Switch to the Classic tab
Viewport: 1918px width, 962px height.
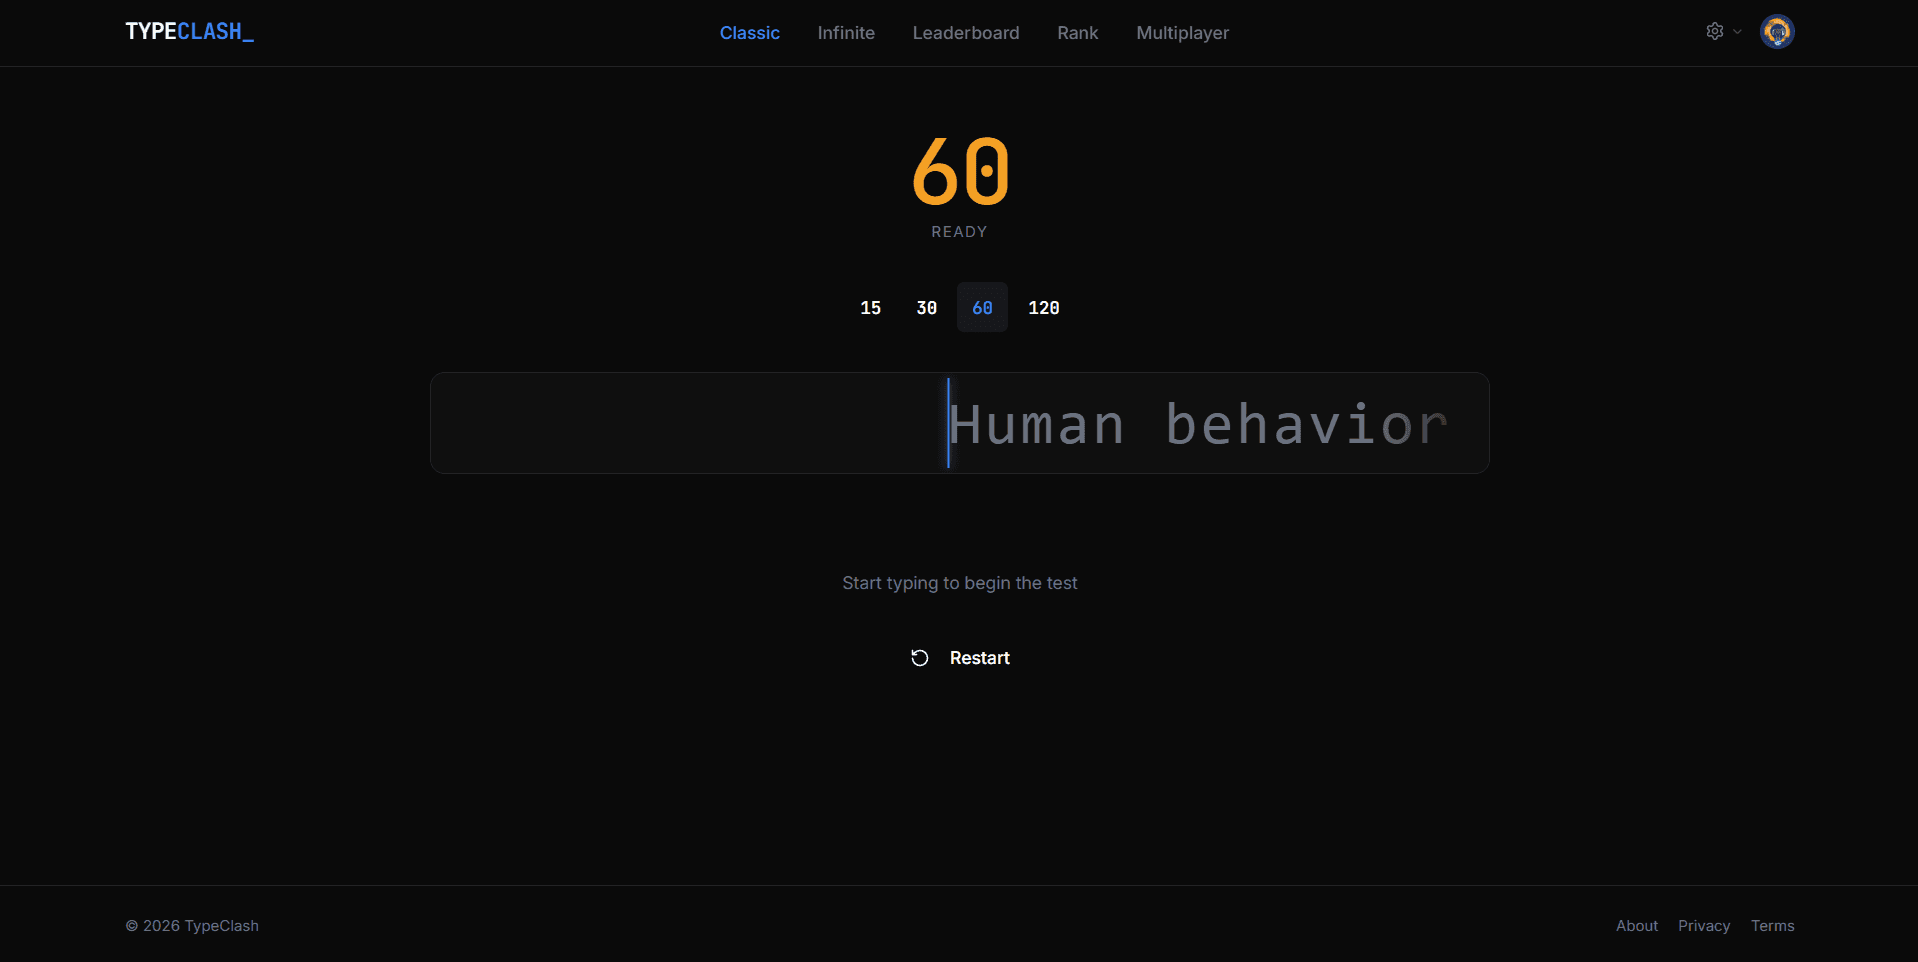(x=750, y=33)
